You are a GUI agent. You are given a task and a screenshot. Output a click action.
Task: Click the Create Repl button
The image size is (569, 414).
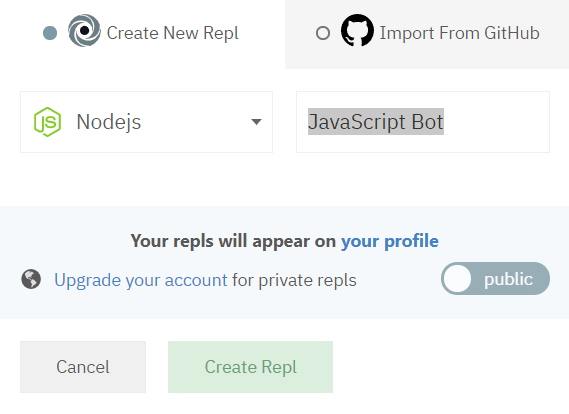(250, 367)
